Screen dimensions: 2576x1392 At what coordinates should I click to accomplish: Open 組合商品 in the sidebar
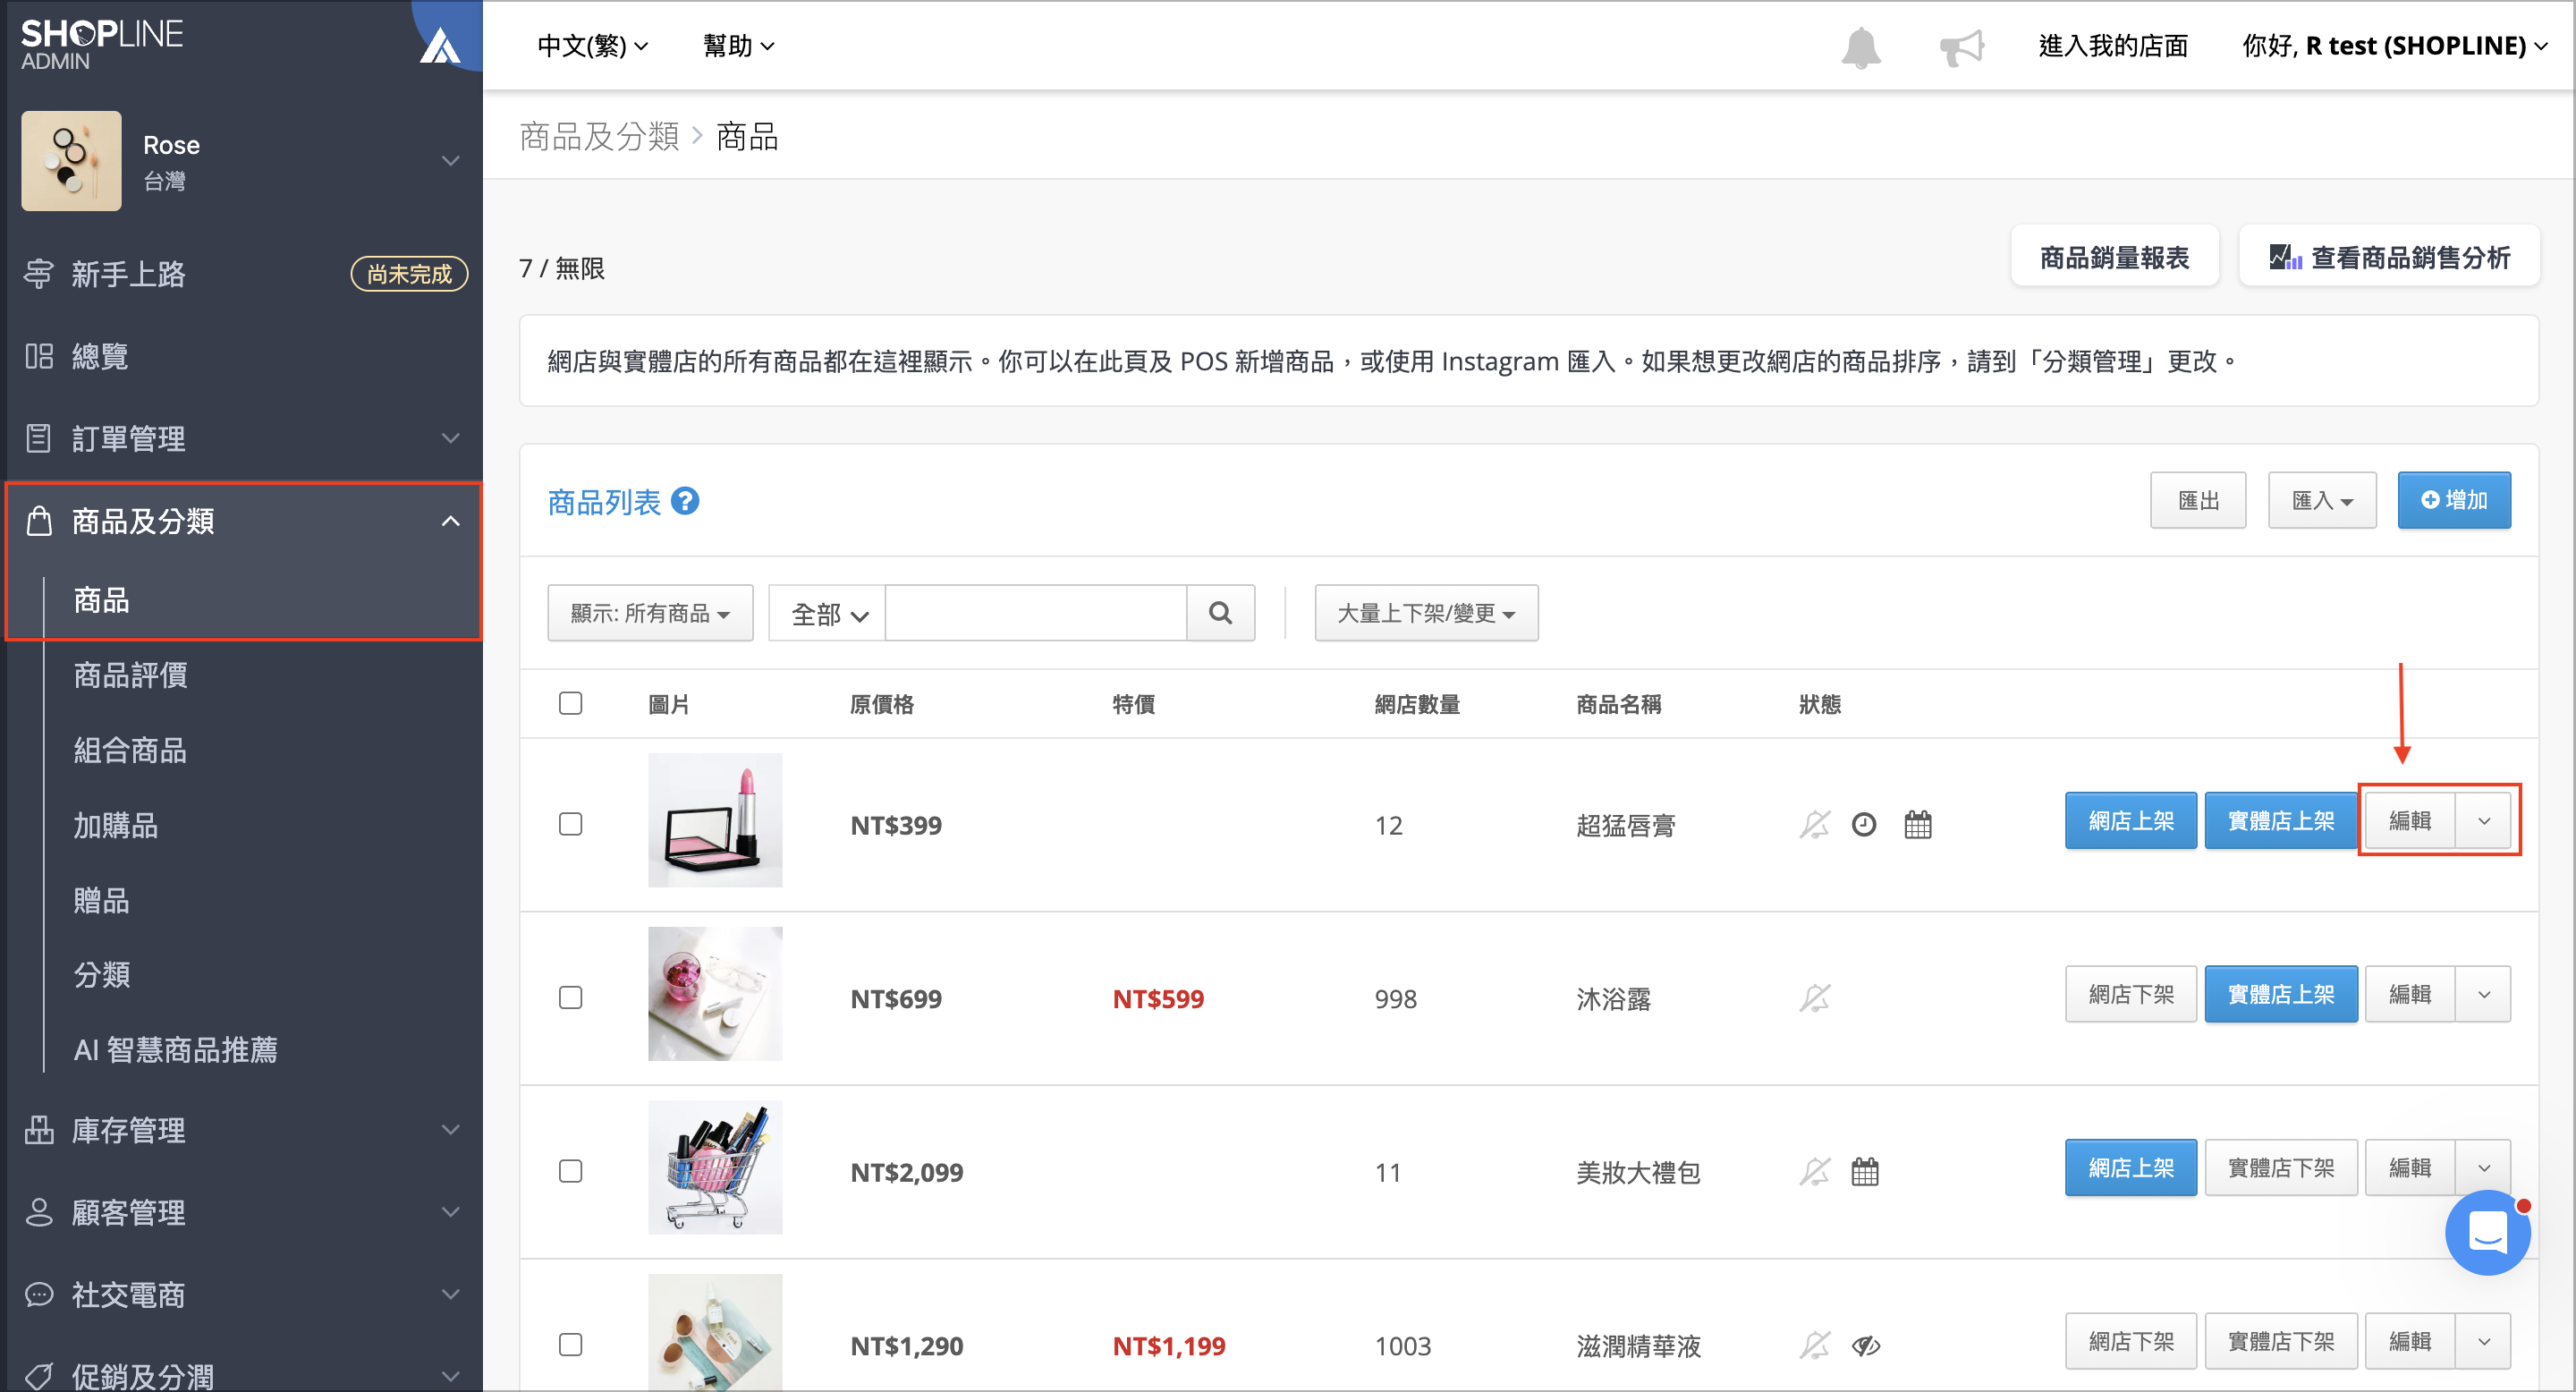click(131, 750)
